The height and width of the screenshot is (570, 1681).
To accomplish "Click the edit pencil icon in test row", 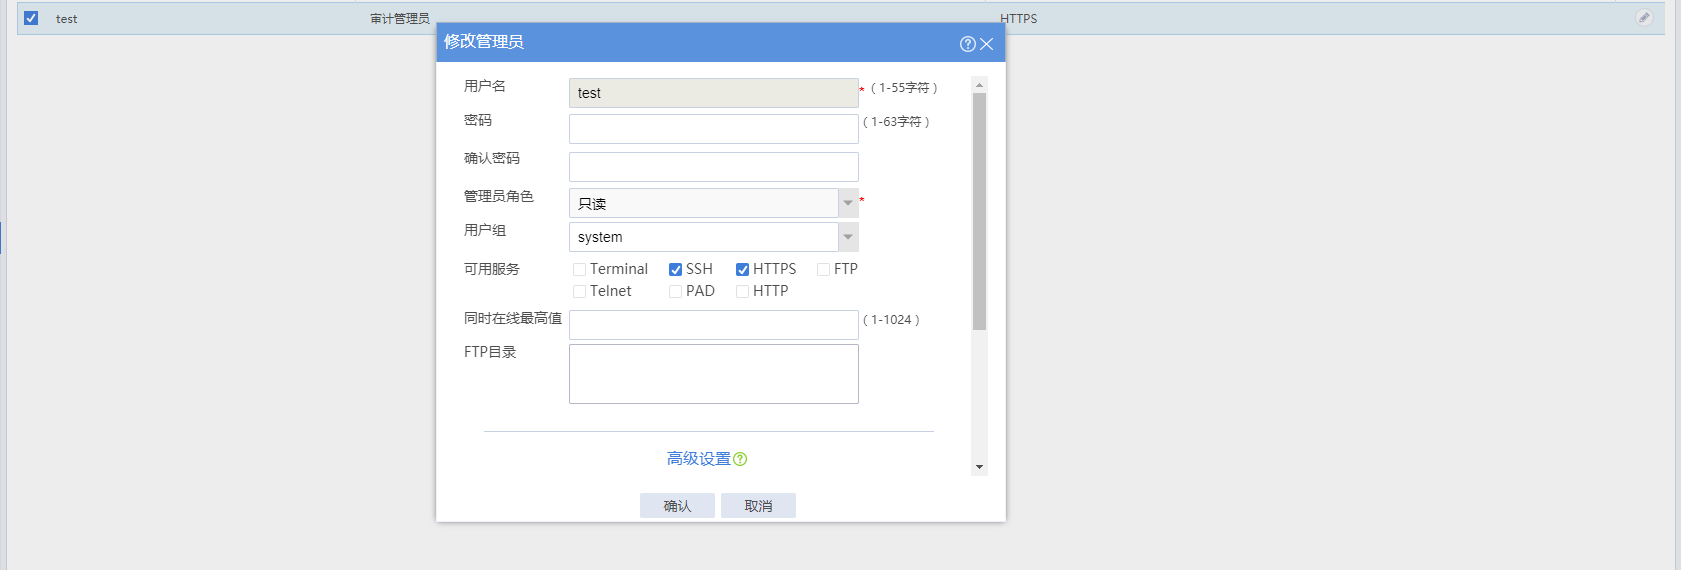I will 1644,18.
